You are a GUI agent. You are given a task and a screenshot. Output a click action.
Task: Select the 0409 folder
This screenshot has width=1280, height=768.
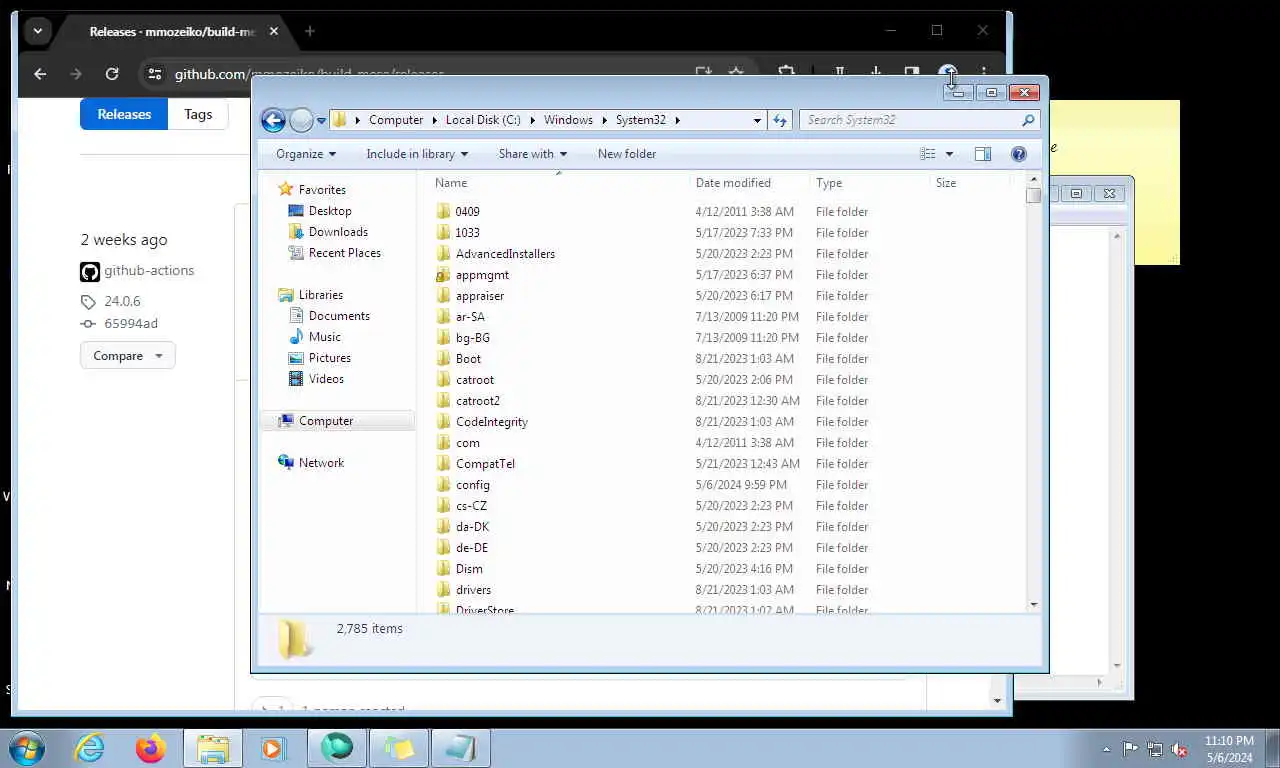pyautogui.click(x=467, y=212)
